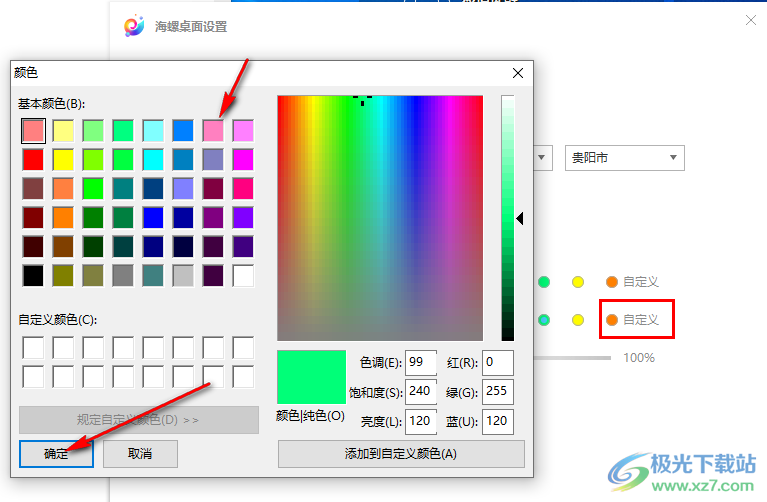Select the pure green swatch in third row
The image size is (767, 502).
(x=93, y=189)
